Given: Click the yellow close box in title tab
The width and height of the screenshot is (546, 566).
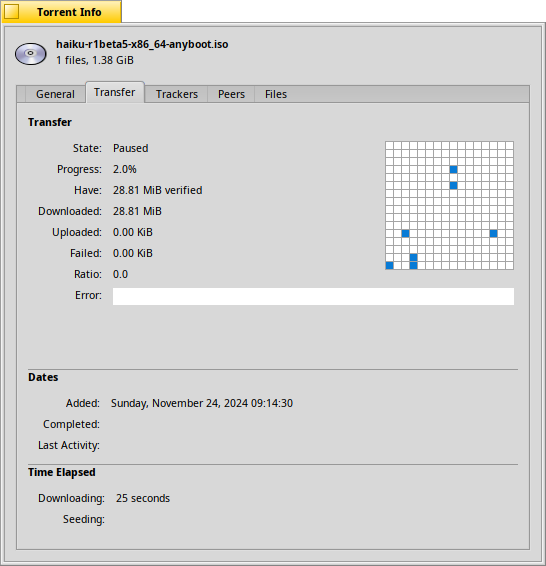Looking at the screenshot, I should [12, 12].
